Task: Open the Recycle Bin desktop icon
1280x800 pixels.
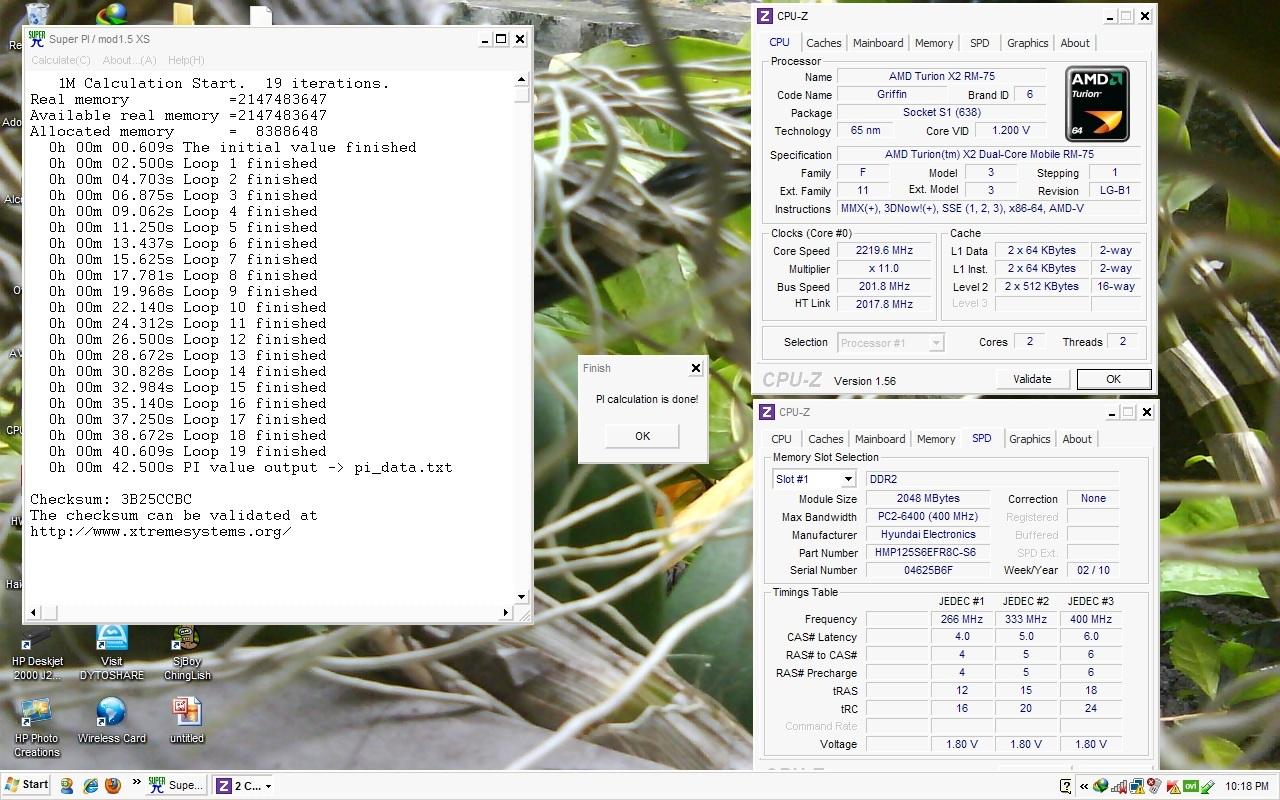Action: [x=37, y=13]
